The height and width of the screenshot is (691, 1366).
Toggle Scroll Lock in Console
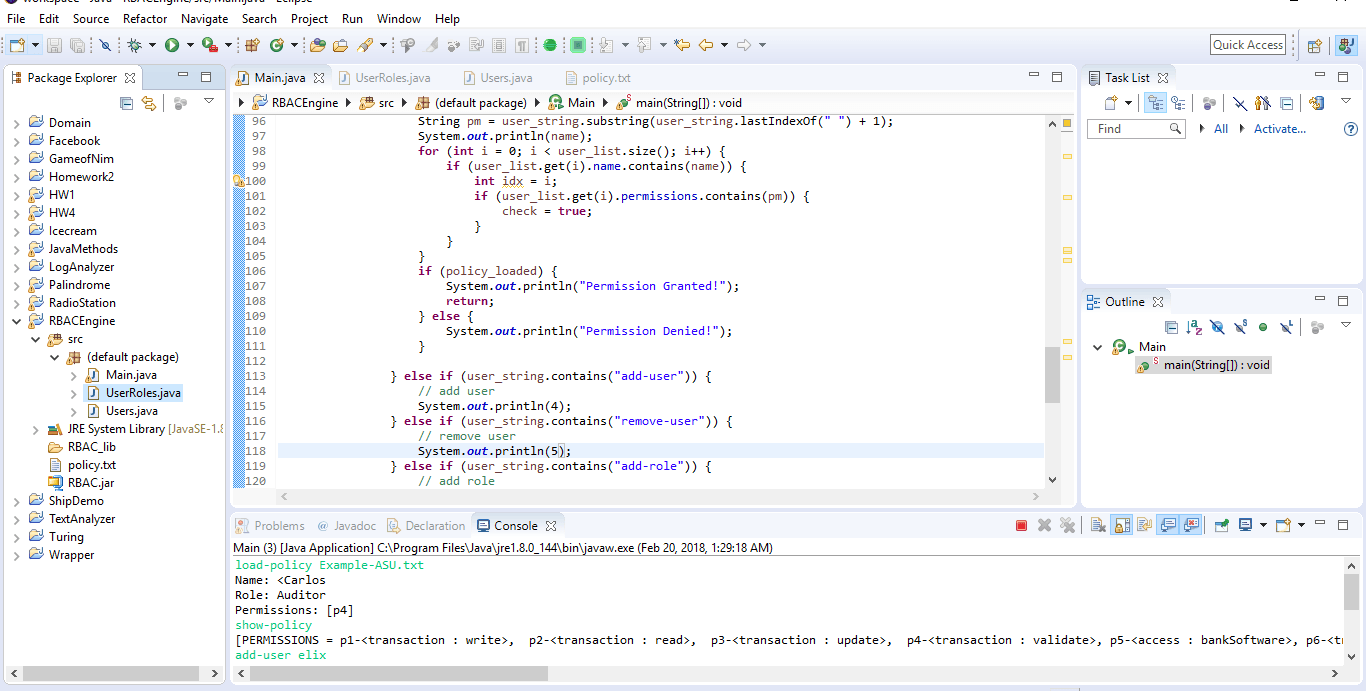click(x=1121, y=525)
